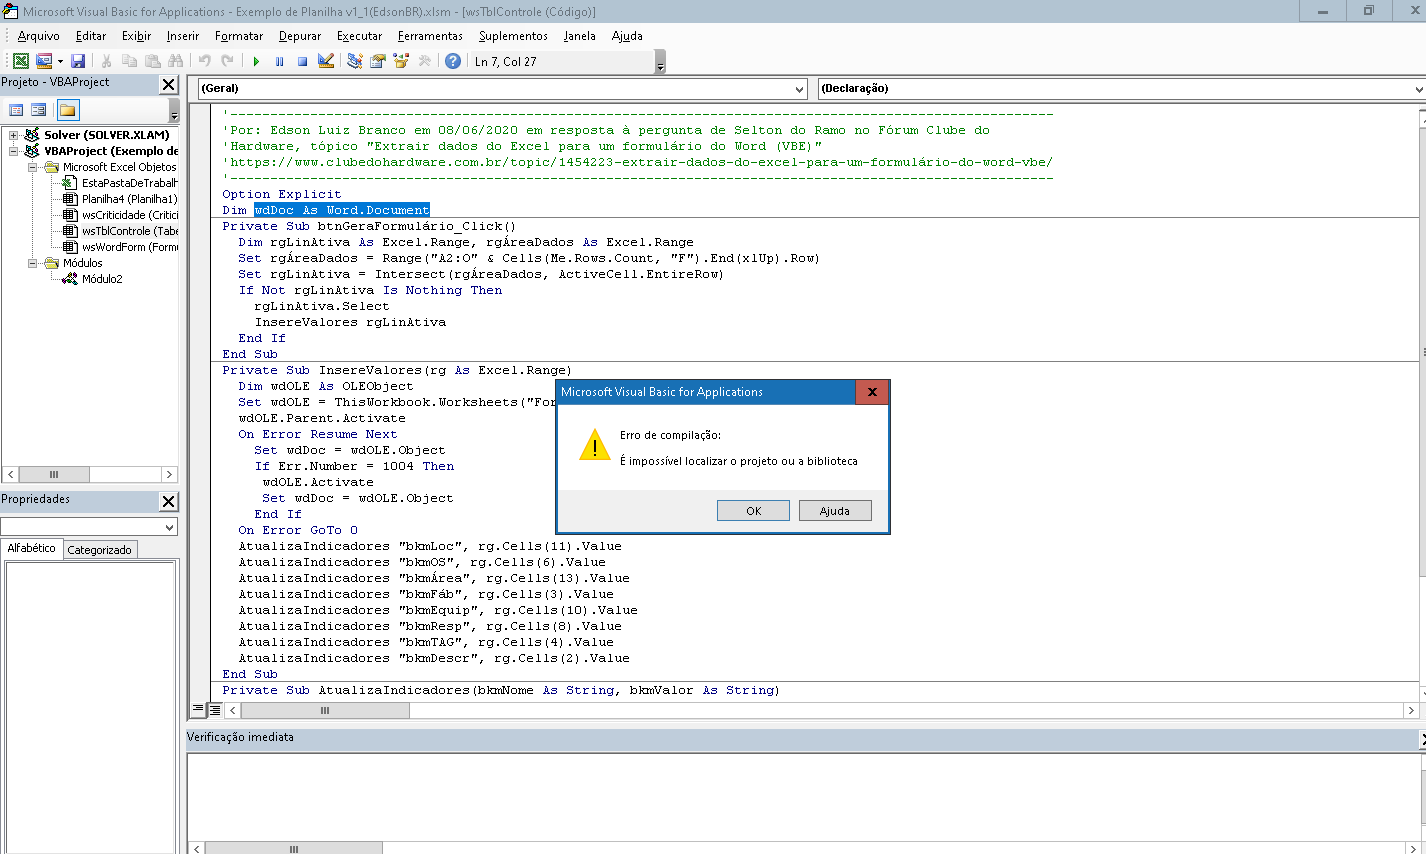Click the green Run Sub play icon
The height and width of the screenshot is (854, 1426).
pyautogui.click(x=256, y=61)
